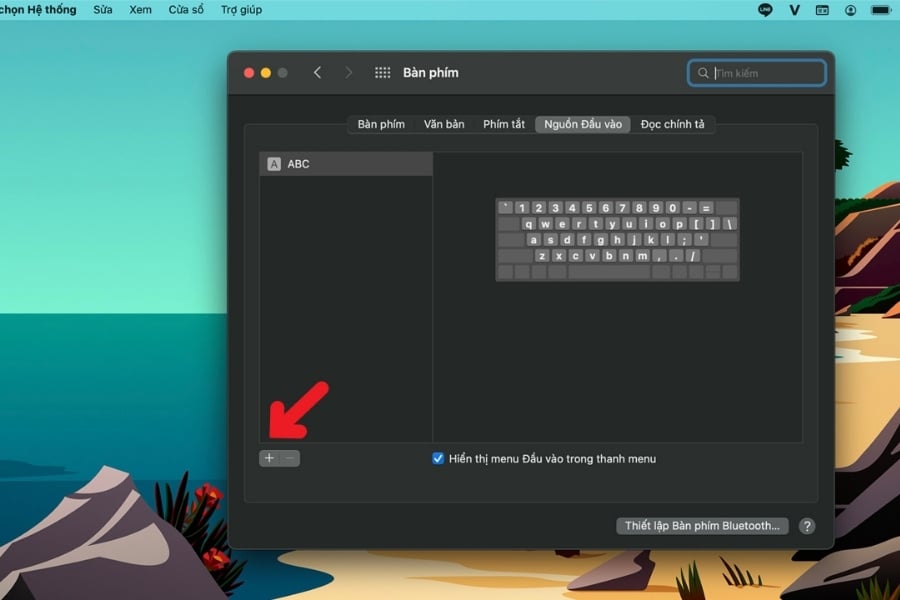
Task: Click the battery status icon
Action: (881, 10)
